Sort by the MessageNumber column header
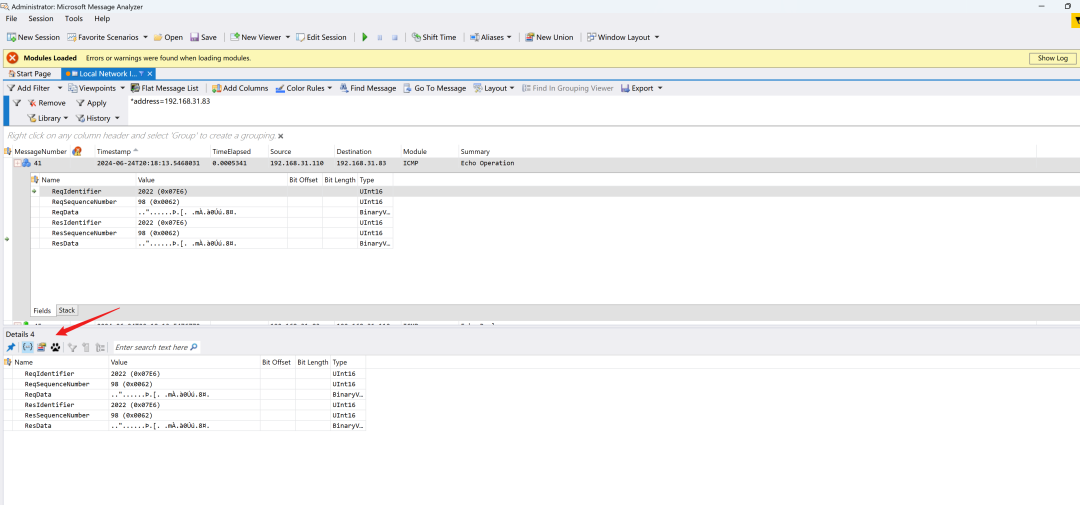This screenshot has height=505, width=1080. point(41,151)
